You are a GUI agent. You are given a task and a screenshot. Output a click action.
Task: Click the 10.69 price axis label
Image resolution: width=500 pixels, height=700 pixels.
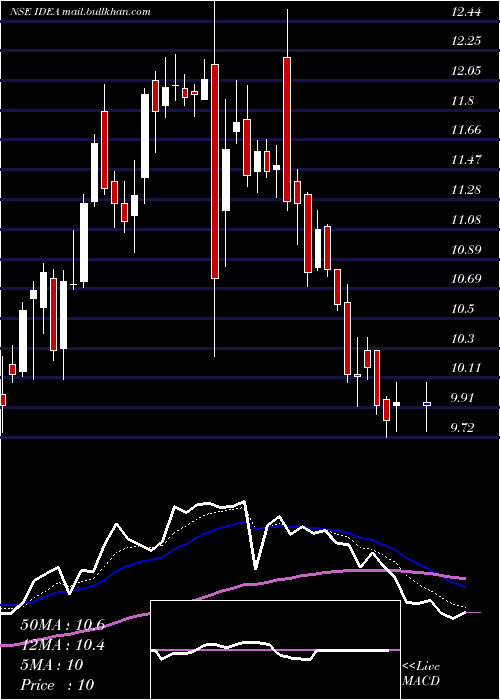[x=466, y=279]
